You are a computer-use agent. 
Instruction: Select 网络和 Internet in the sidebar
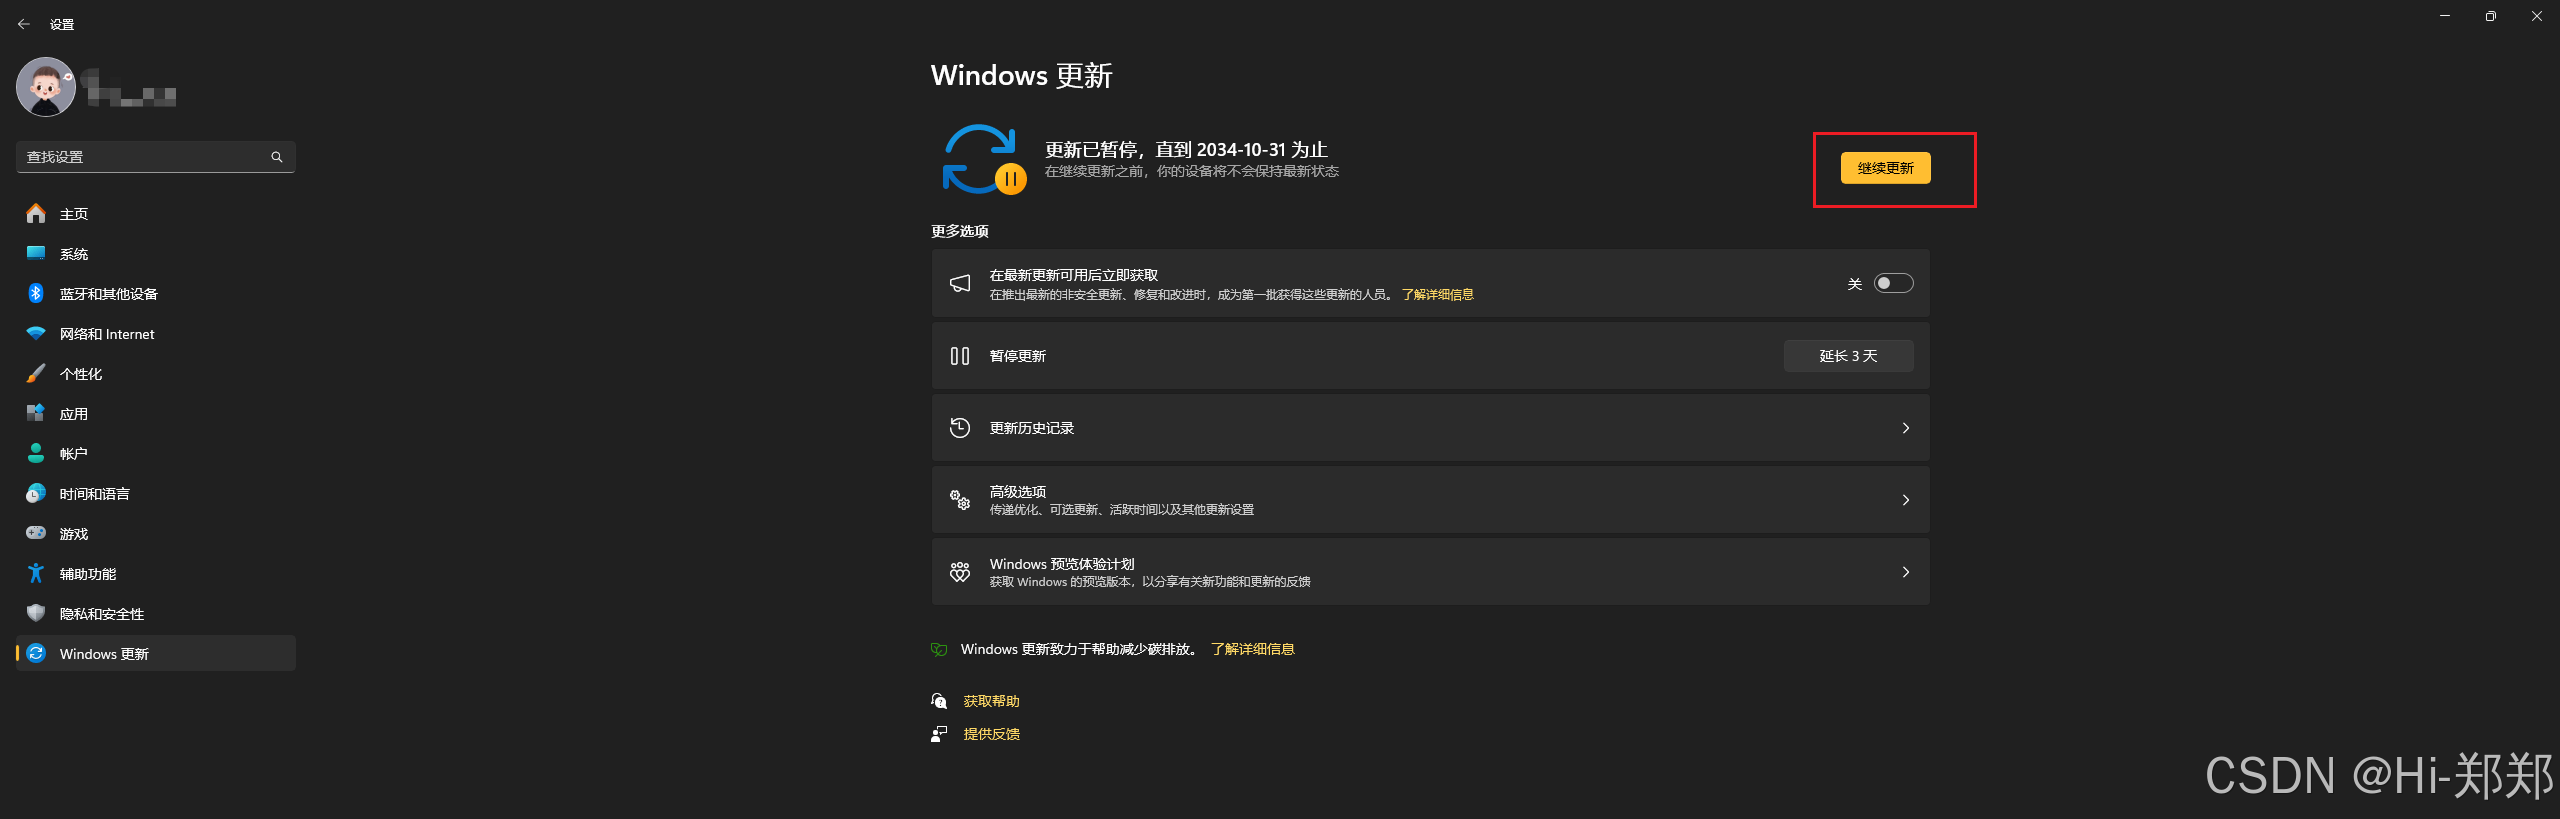(155, 334)
